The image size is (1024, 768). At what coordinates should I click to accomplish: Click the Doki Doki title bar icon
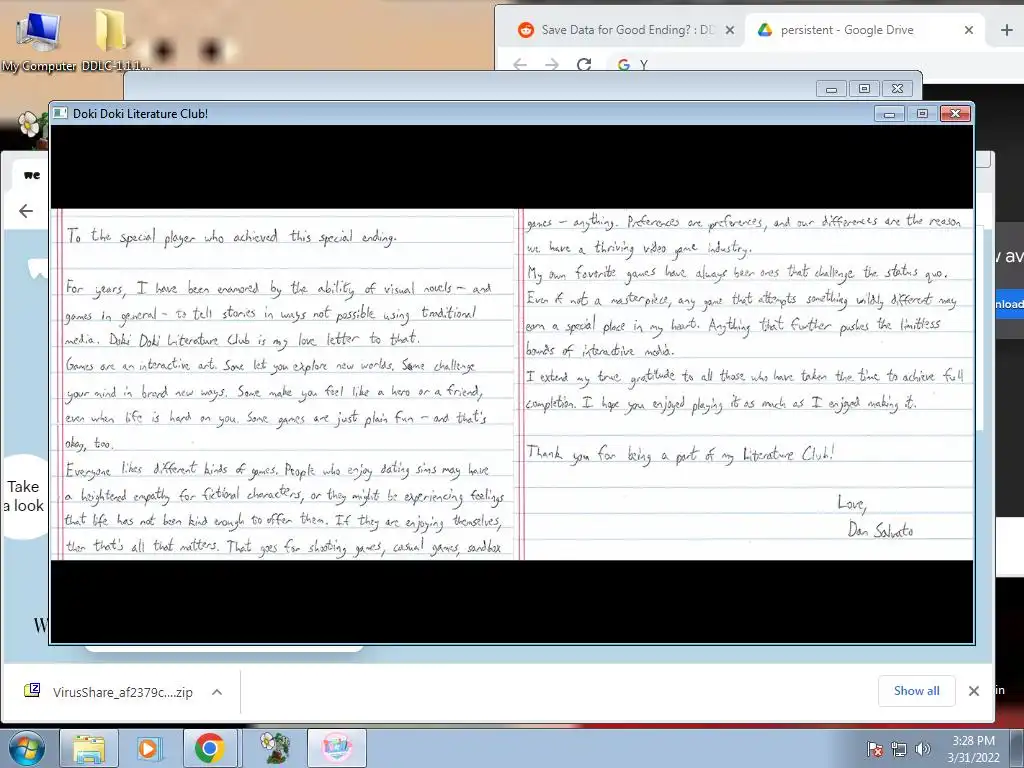pyautogui.click(x=60, y=113)
